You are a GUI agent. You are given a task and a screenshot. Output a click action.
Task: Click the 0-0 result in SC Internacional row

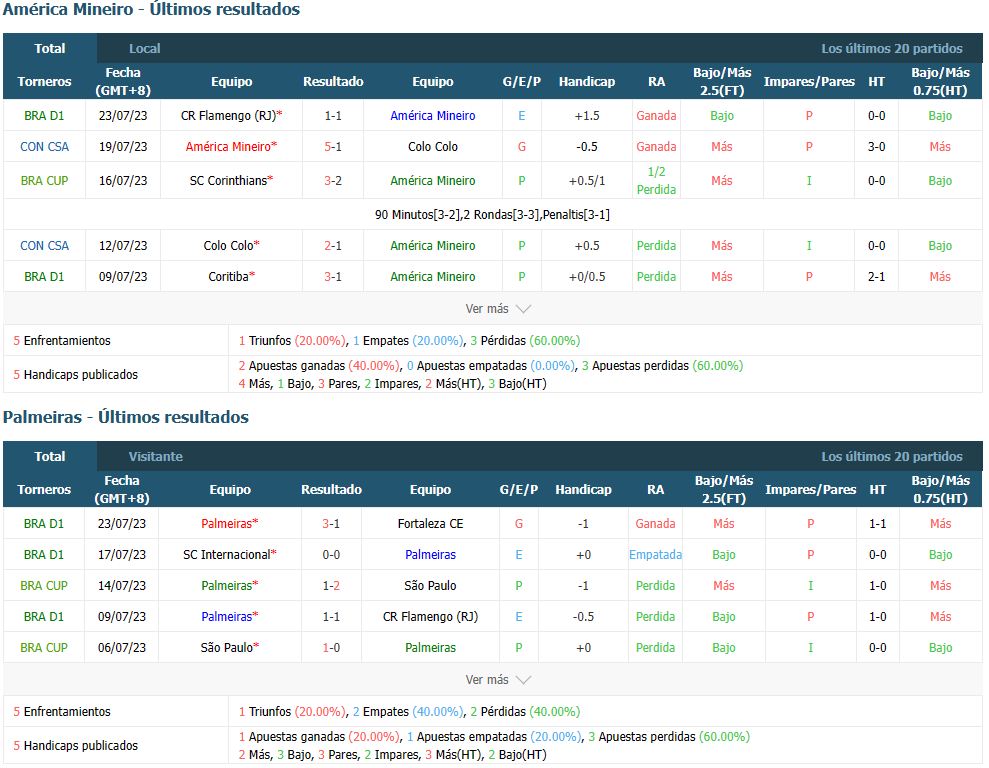(x=331, y=554)
